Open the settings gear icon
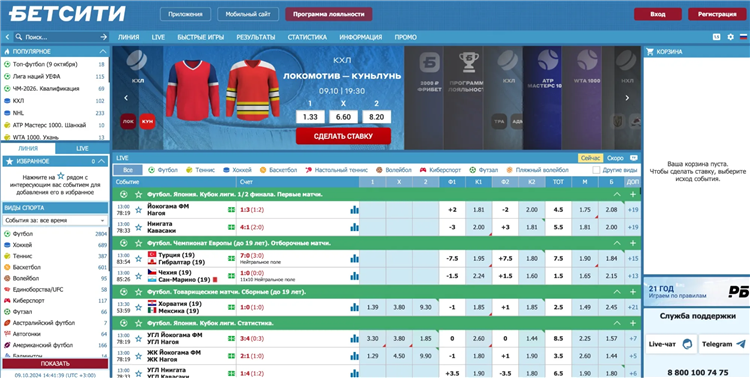 (x=730, y=37)
